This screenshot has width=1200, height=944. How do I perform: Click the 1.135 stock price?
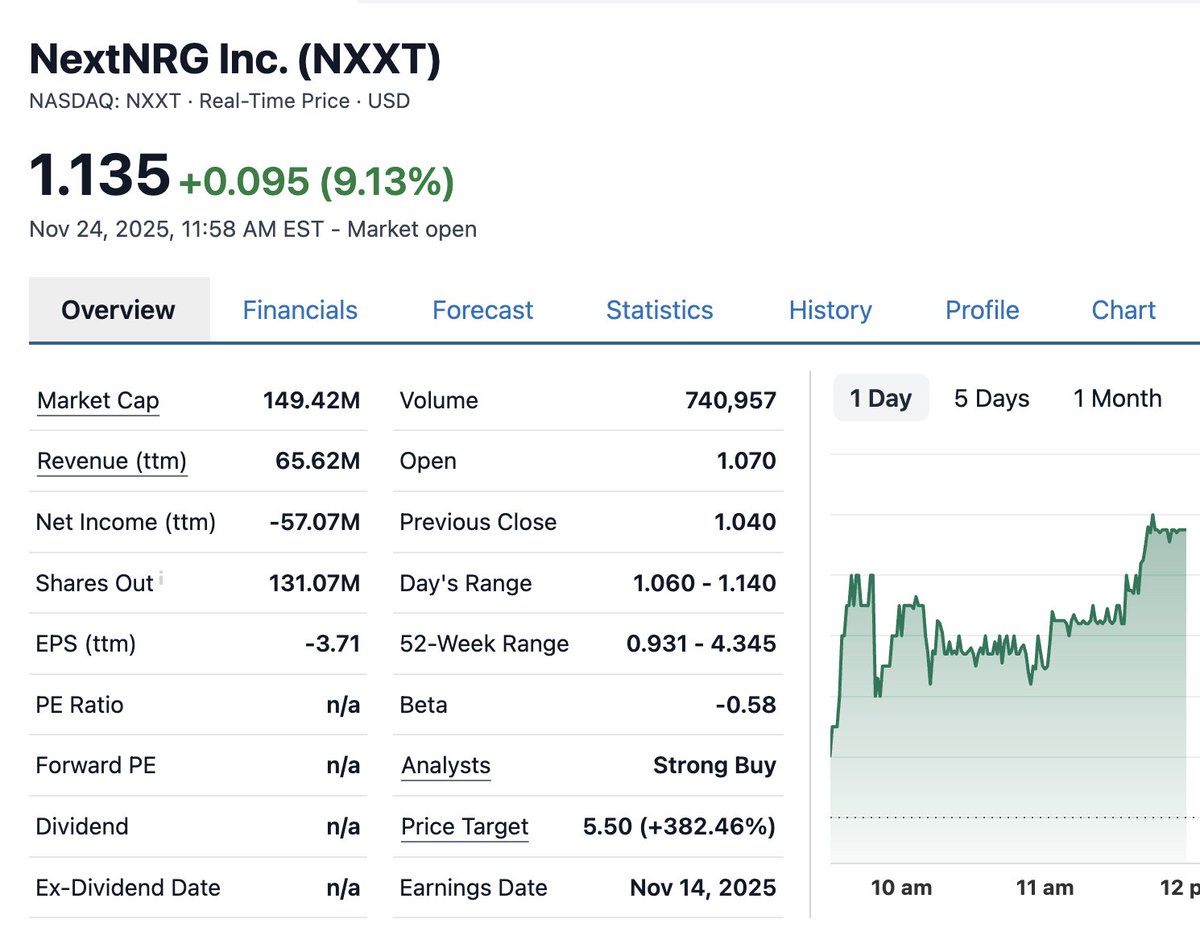(100, 174)
